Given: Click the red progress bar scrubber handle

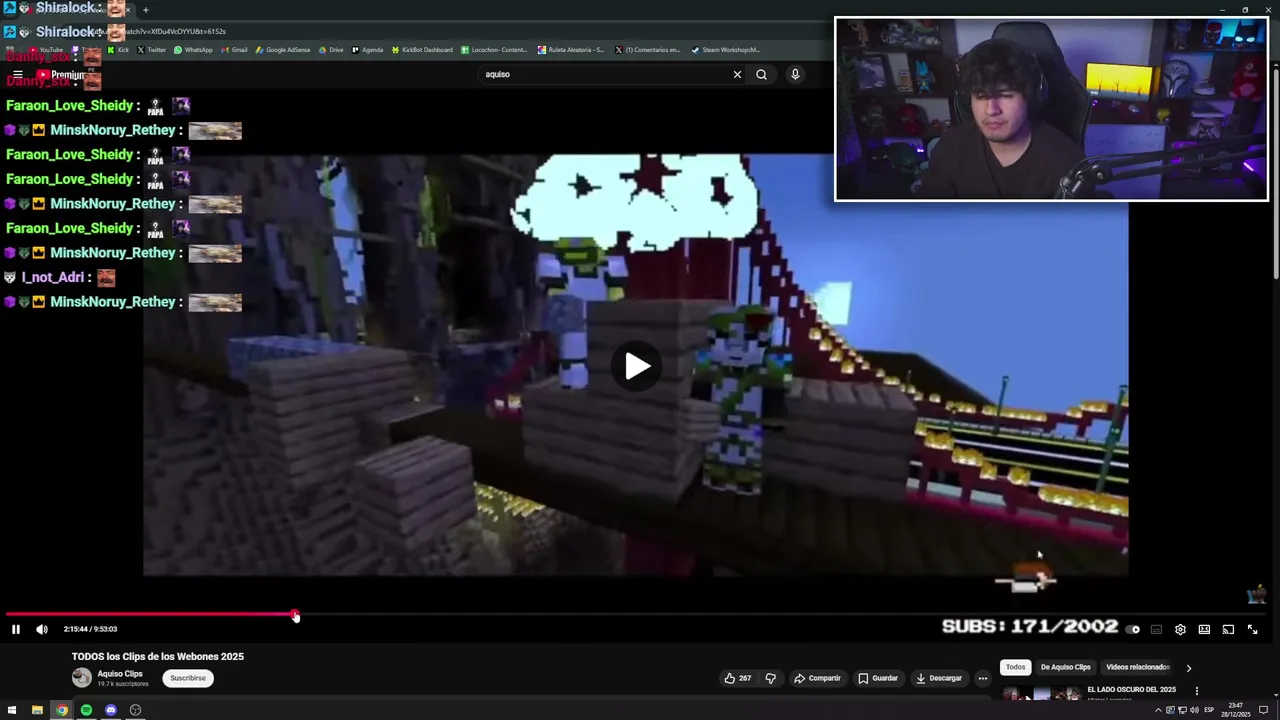Looking at the screenshot, I should (295, 615).
